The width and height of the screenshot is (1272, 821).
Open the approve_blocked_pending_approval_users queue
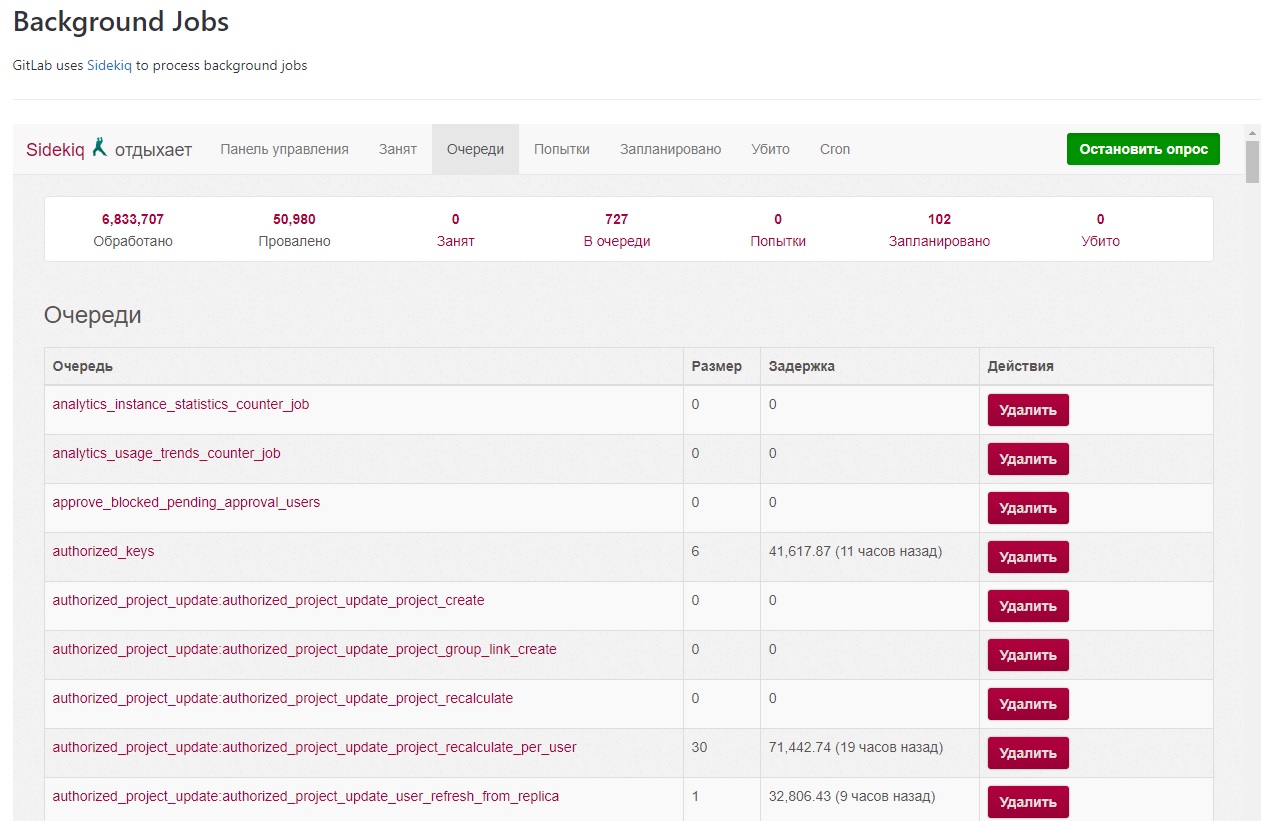(184, 502)
